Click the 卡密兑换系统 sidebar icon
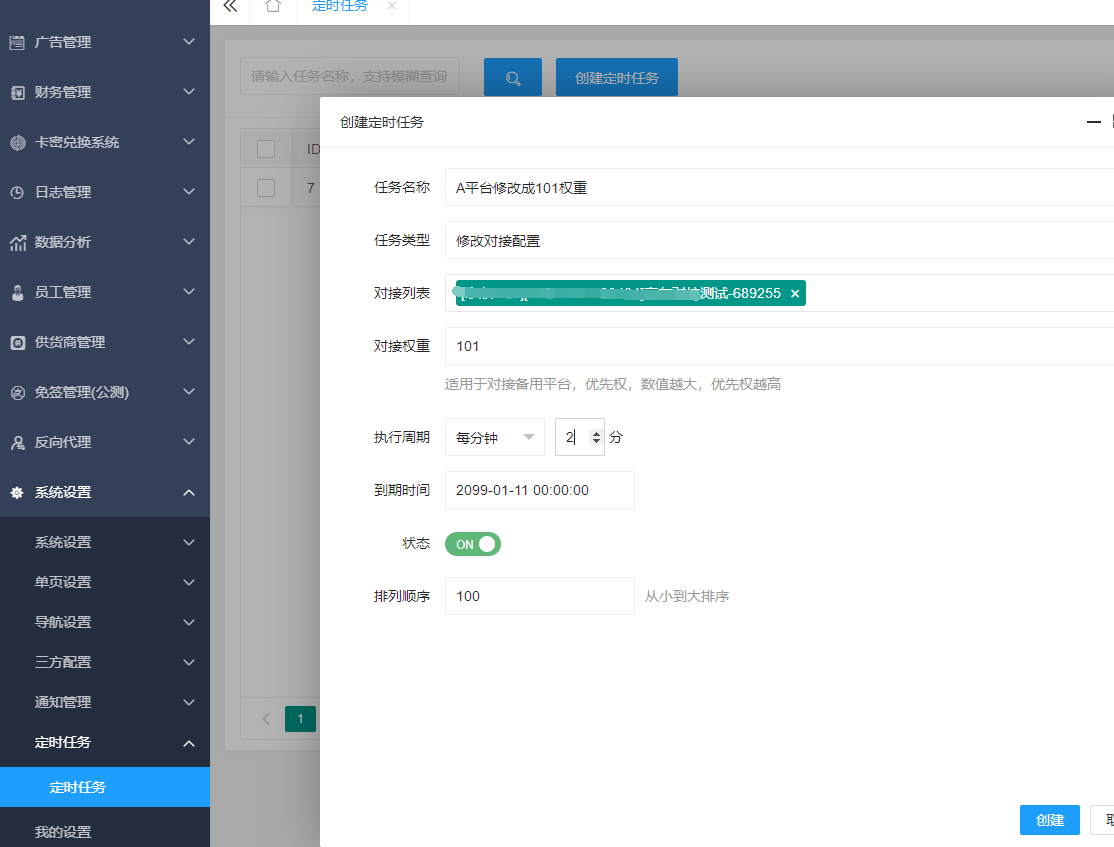This screenshot has width=1114, height=847. tap(17, 143)
